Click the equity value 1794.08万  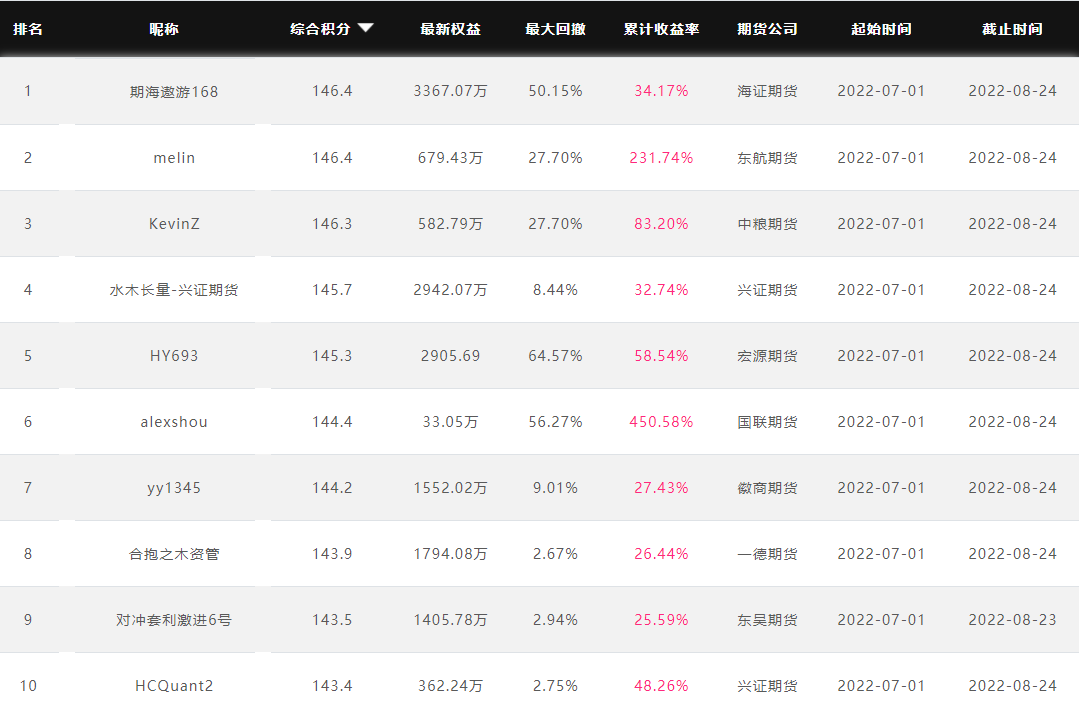point(451,554)
